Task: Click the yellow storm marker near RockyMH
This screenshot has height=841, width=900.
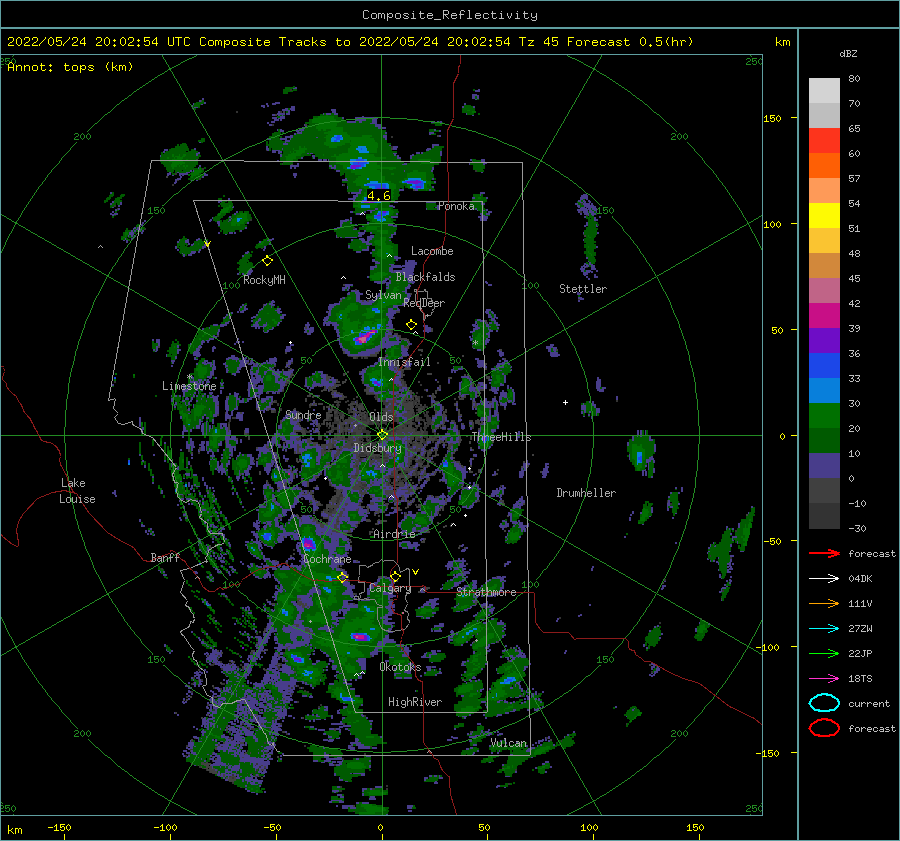Action: point(267,261)
